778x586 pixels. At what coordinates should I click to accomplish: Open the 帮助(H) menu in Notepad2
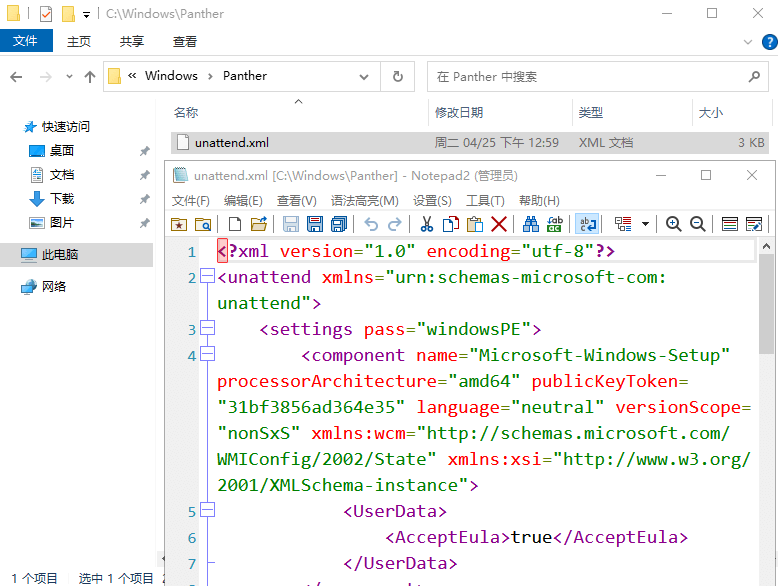(x=539, y=200)
